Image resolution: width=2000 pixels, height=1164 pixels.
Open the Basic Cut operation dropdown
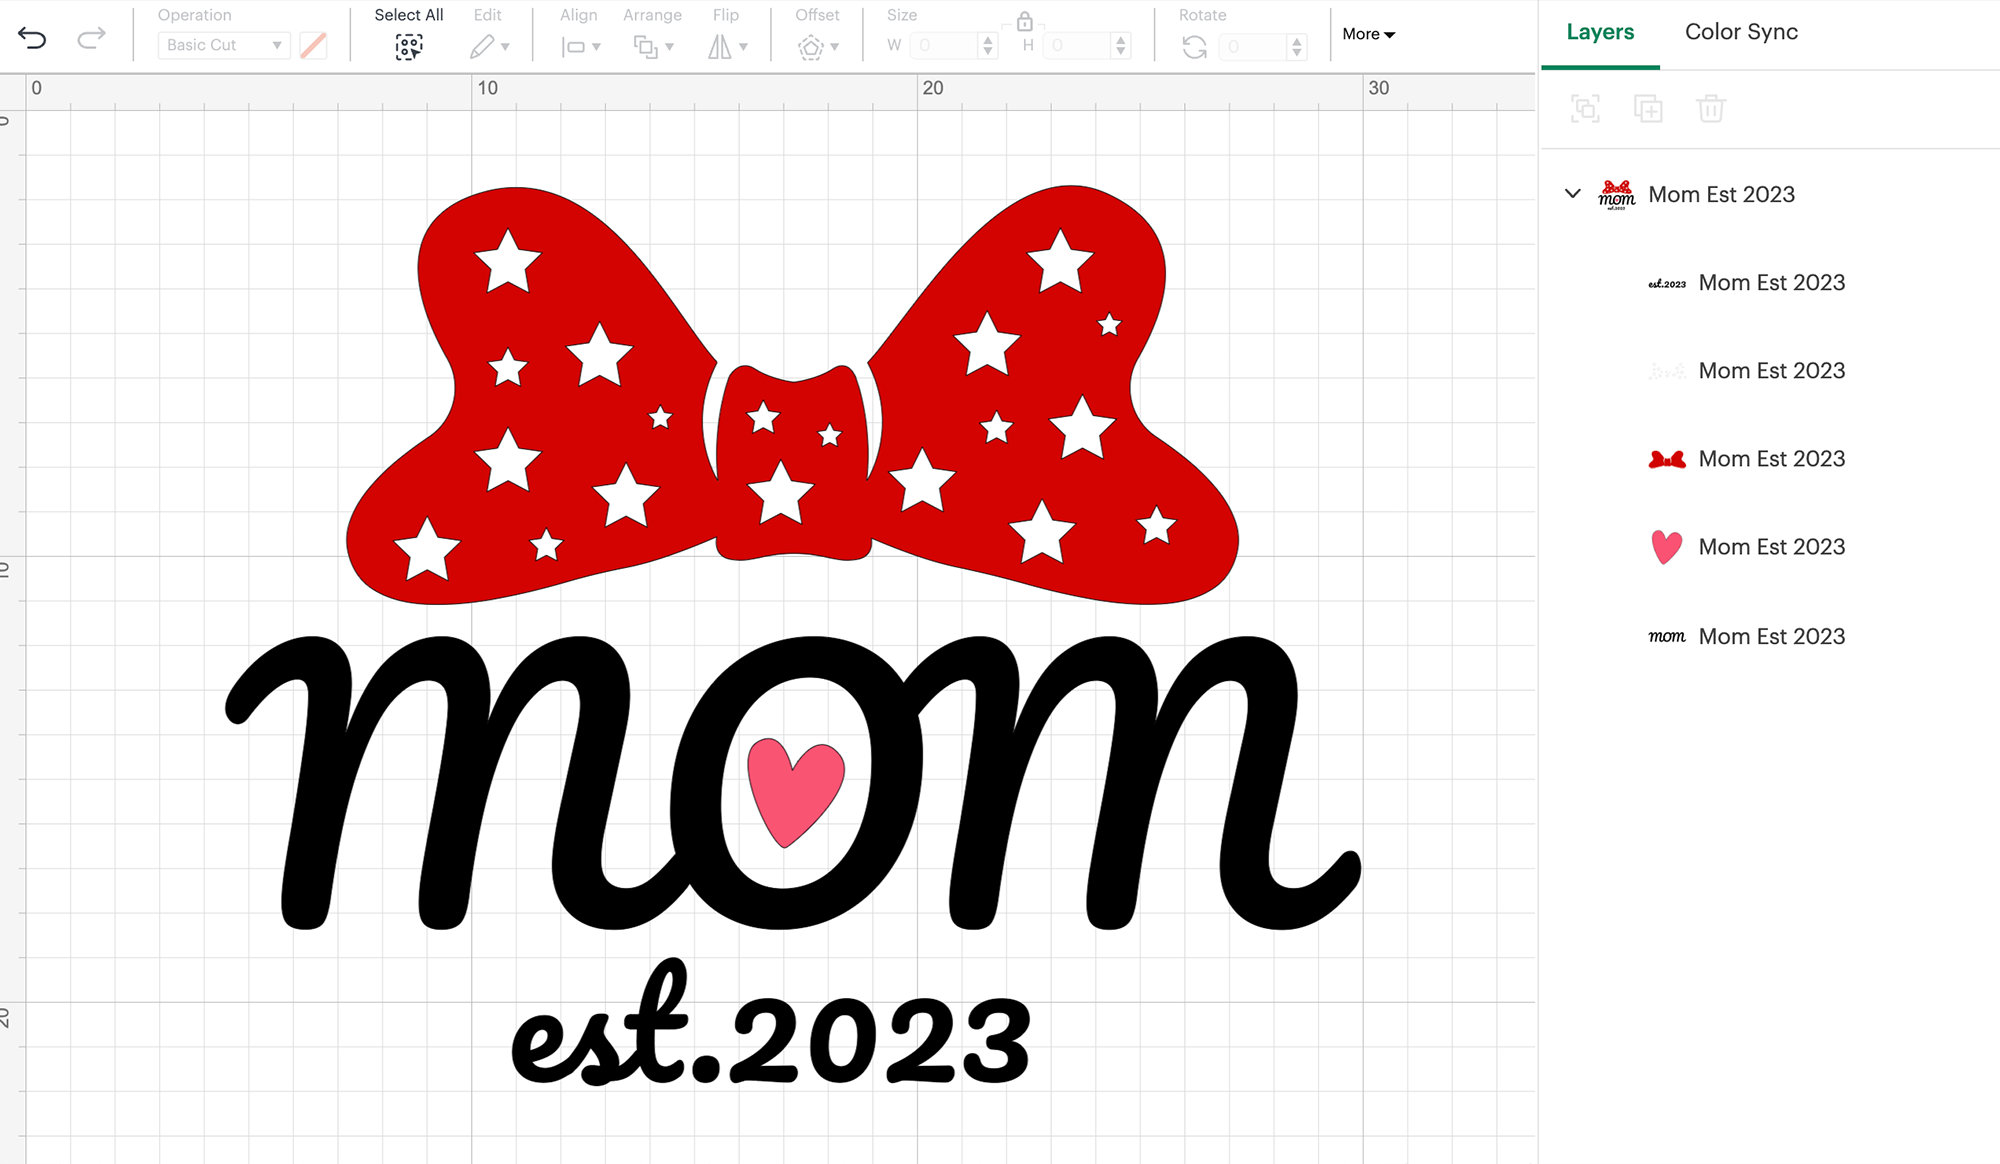click(222, 45)
